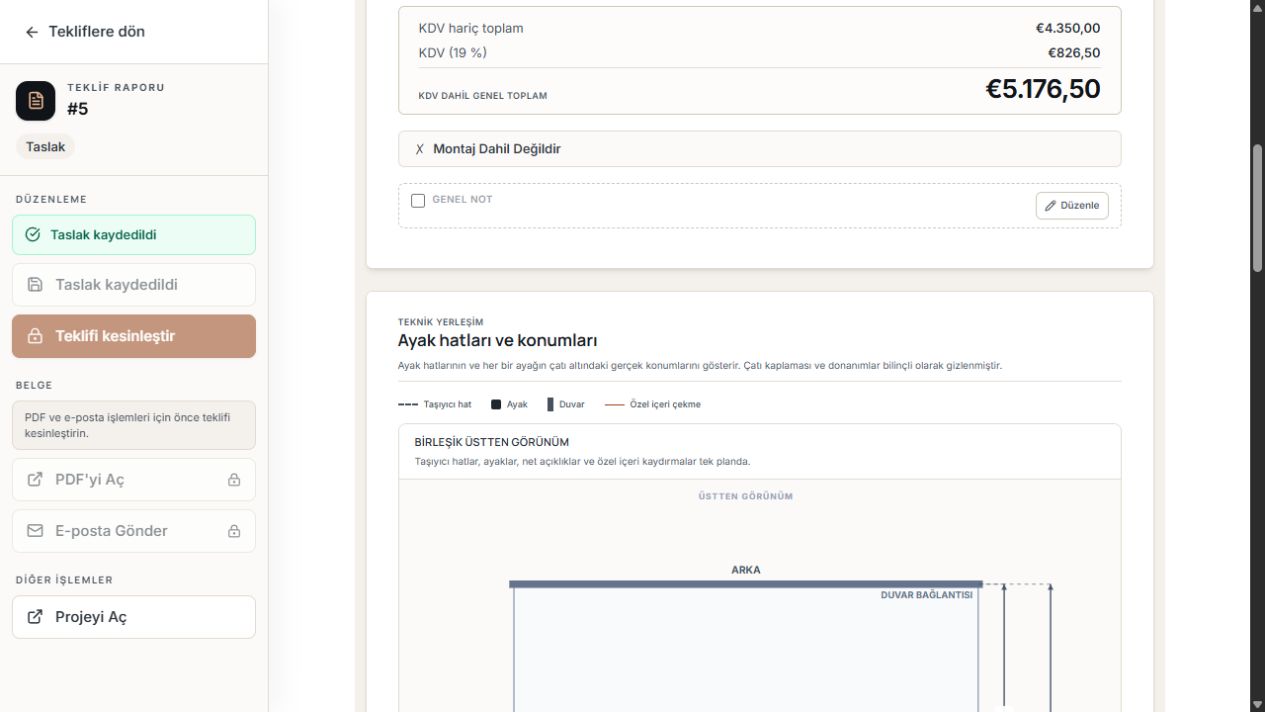Image resolution: width=1265 pixels, height=712 pixels.
Task: Click the Taşıyıcı hat legend entry
Action: click(x=435, y=404)
